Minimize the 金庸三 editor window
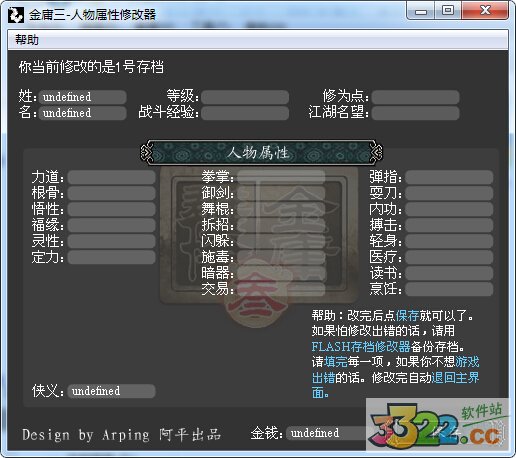The height and width of the screenshot is (458, 516). pyautogui.click(x=421, y=12)
